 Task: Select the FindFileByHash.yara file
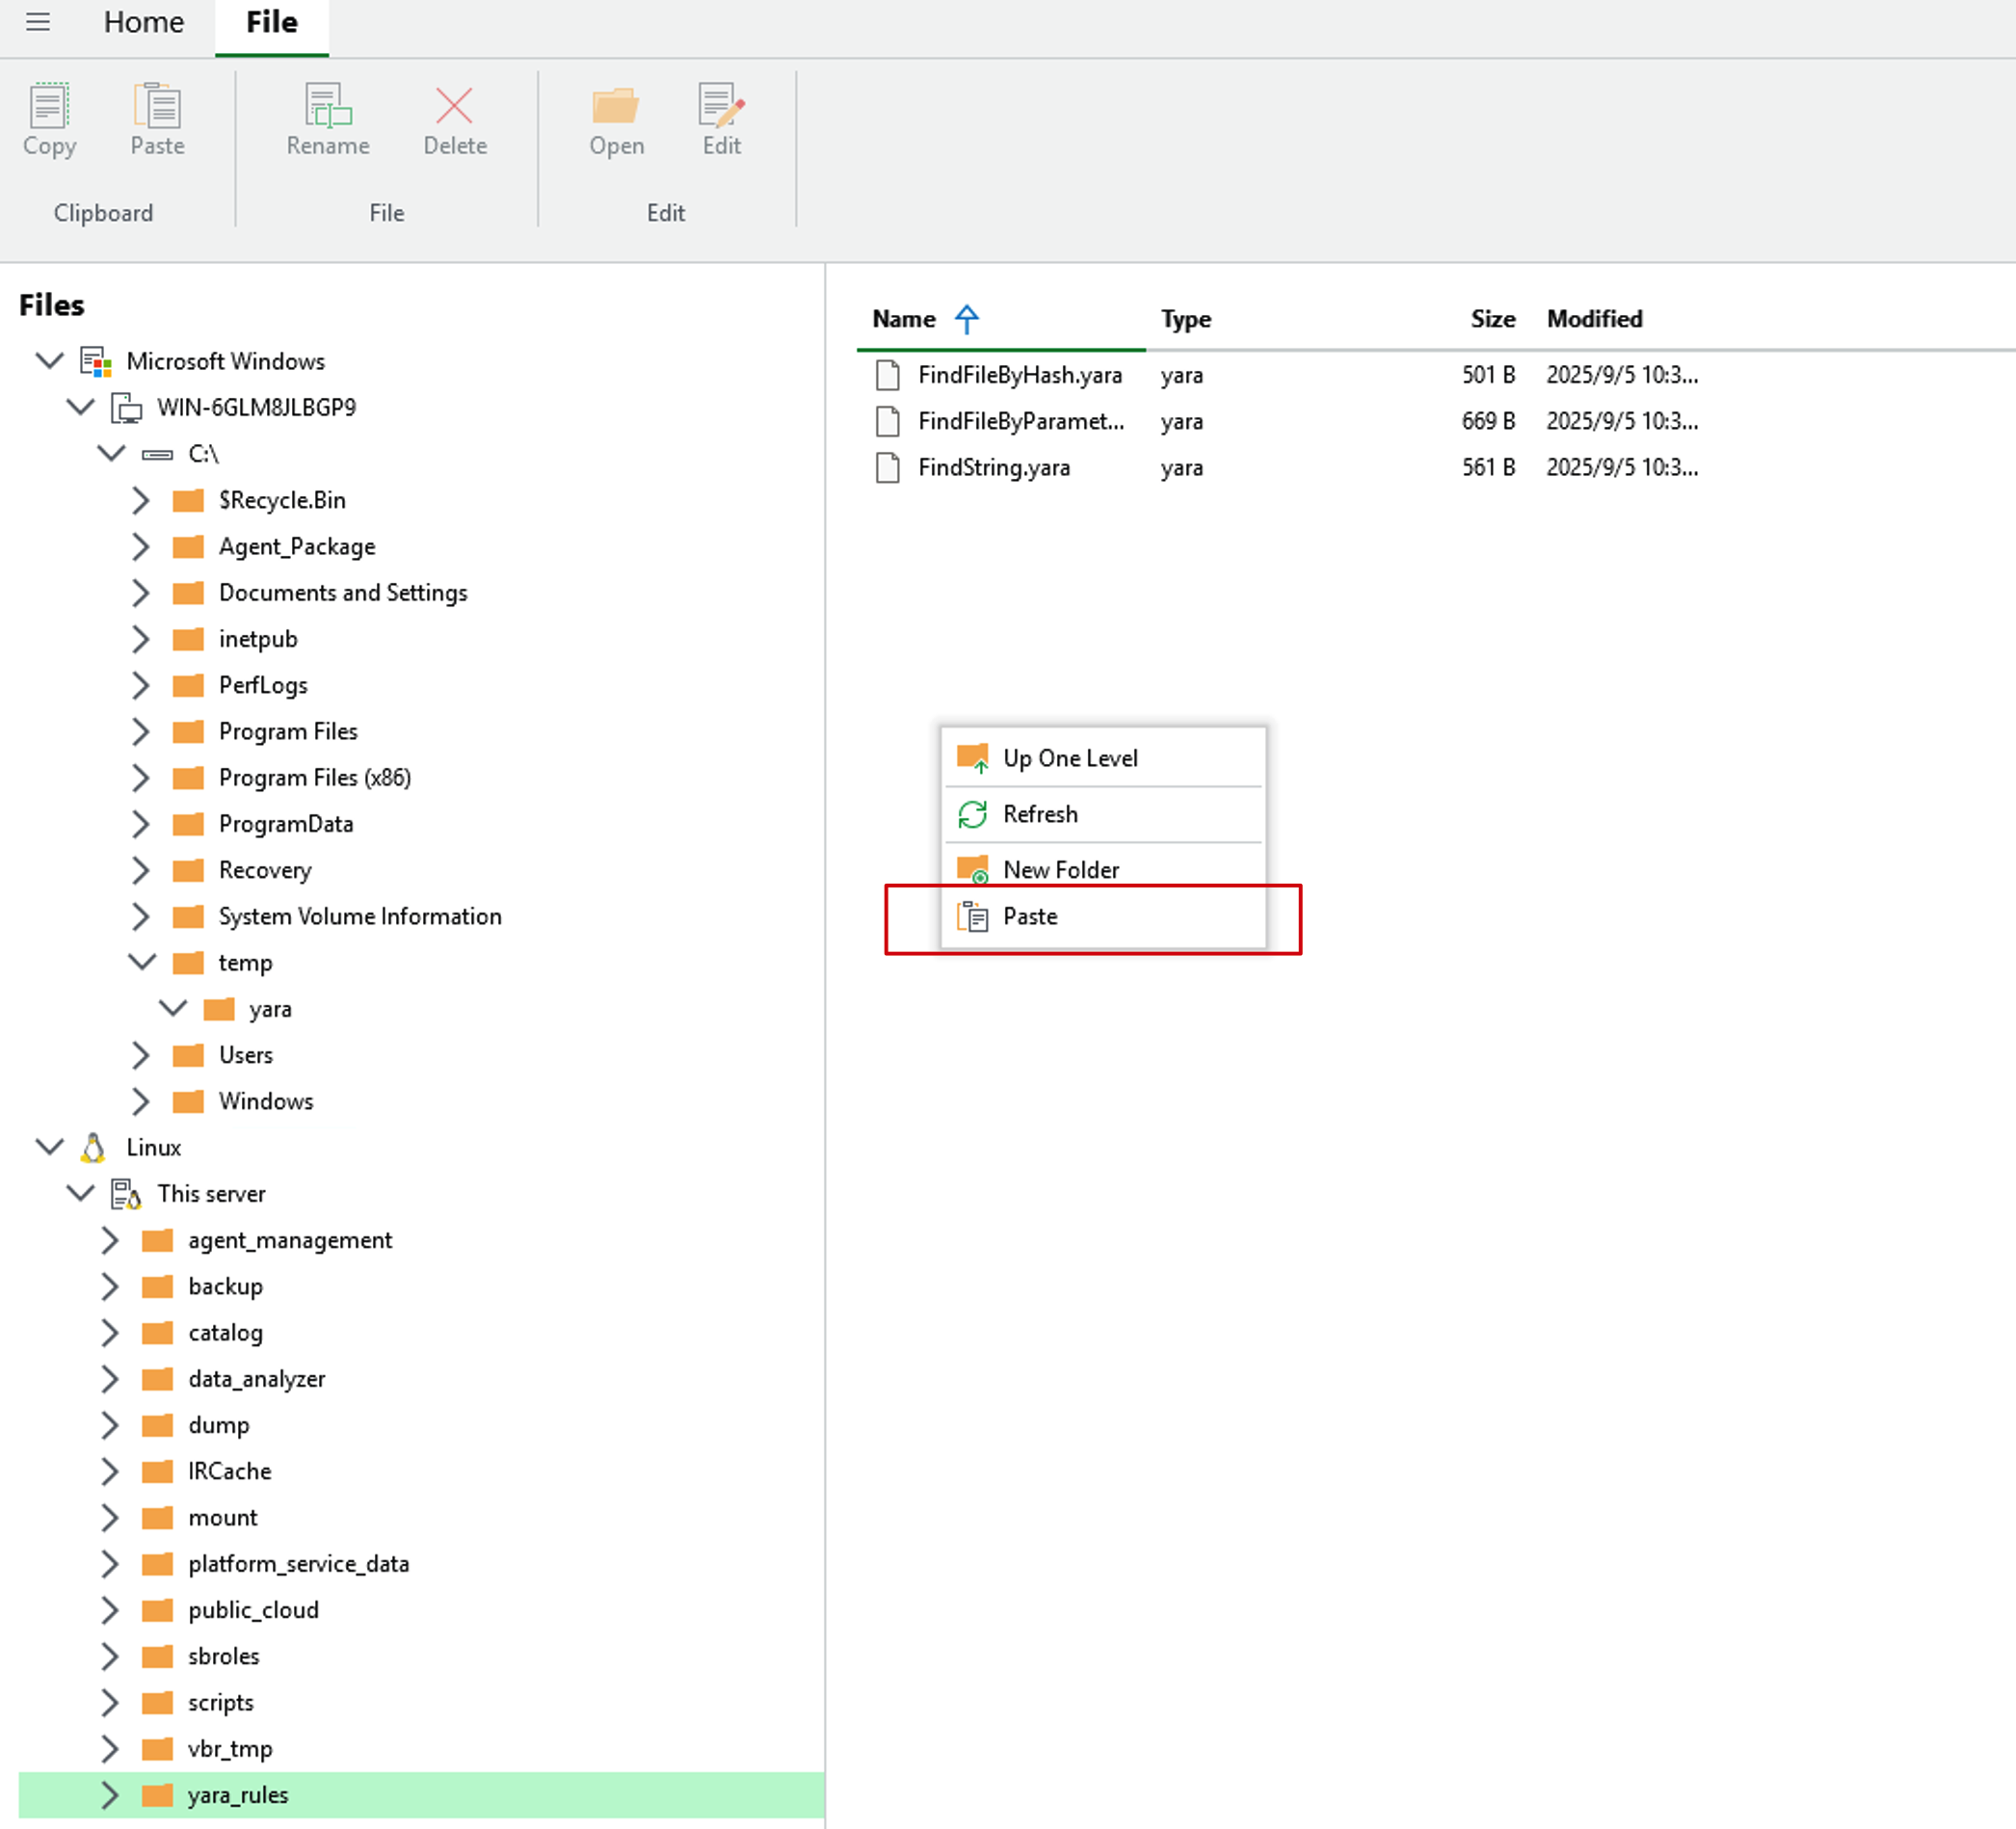pos(1019,375)
